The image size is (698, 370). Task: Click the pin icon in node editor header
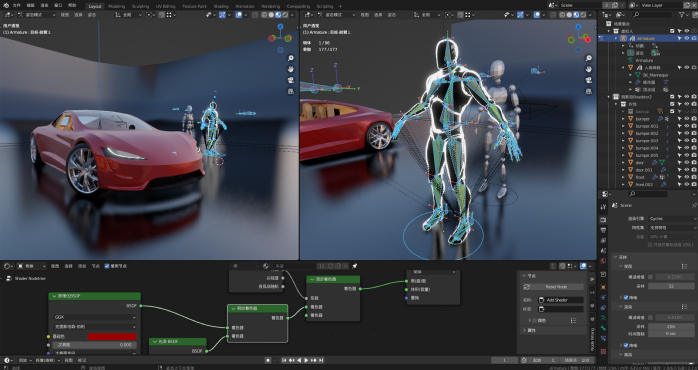click(355, 266)
